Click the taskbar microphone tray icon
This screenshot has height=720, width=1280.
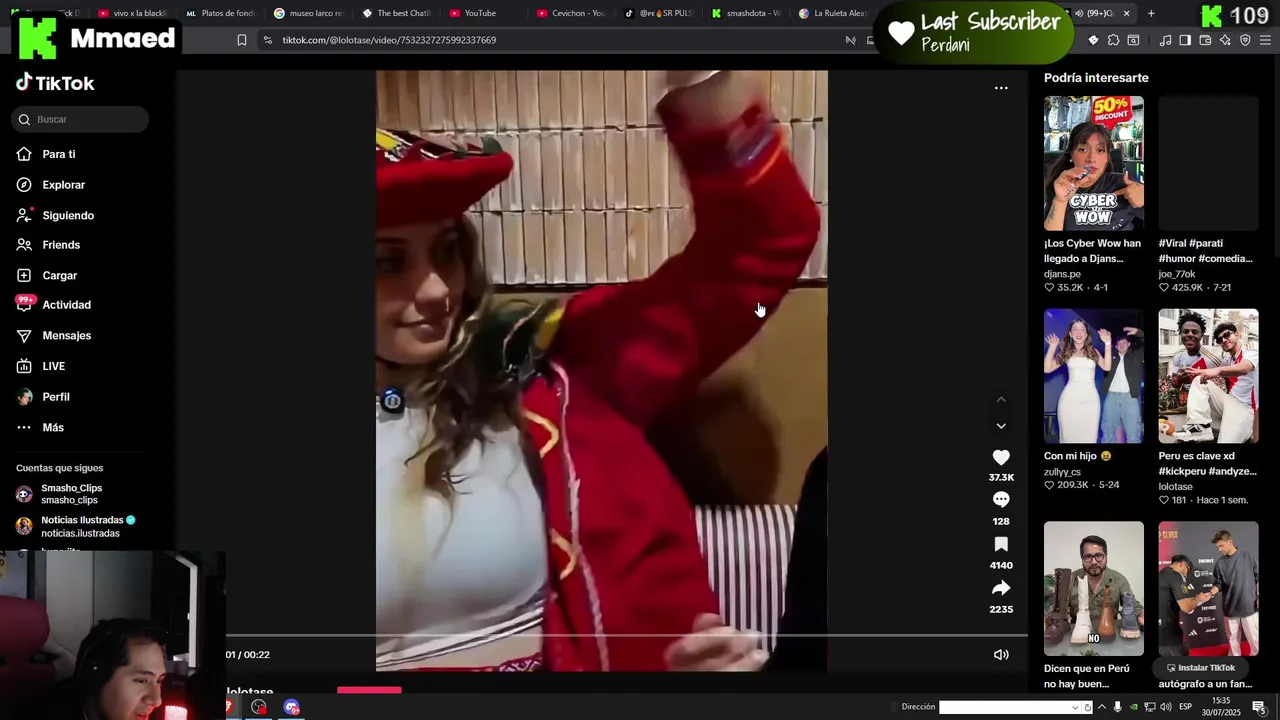coord(1118,707)
